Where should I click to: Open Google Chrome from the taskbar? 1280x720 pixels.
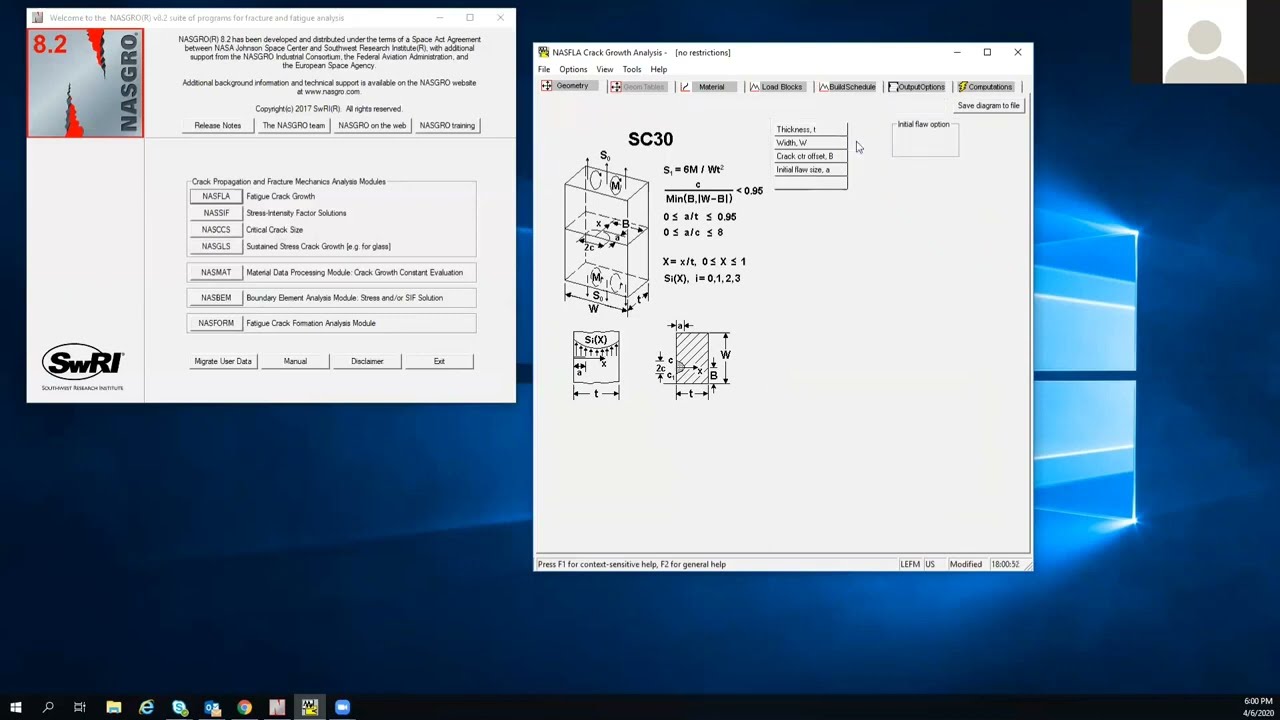coord(245,708)
